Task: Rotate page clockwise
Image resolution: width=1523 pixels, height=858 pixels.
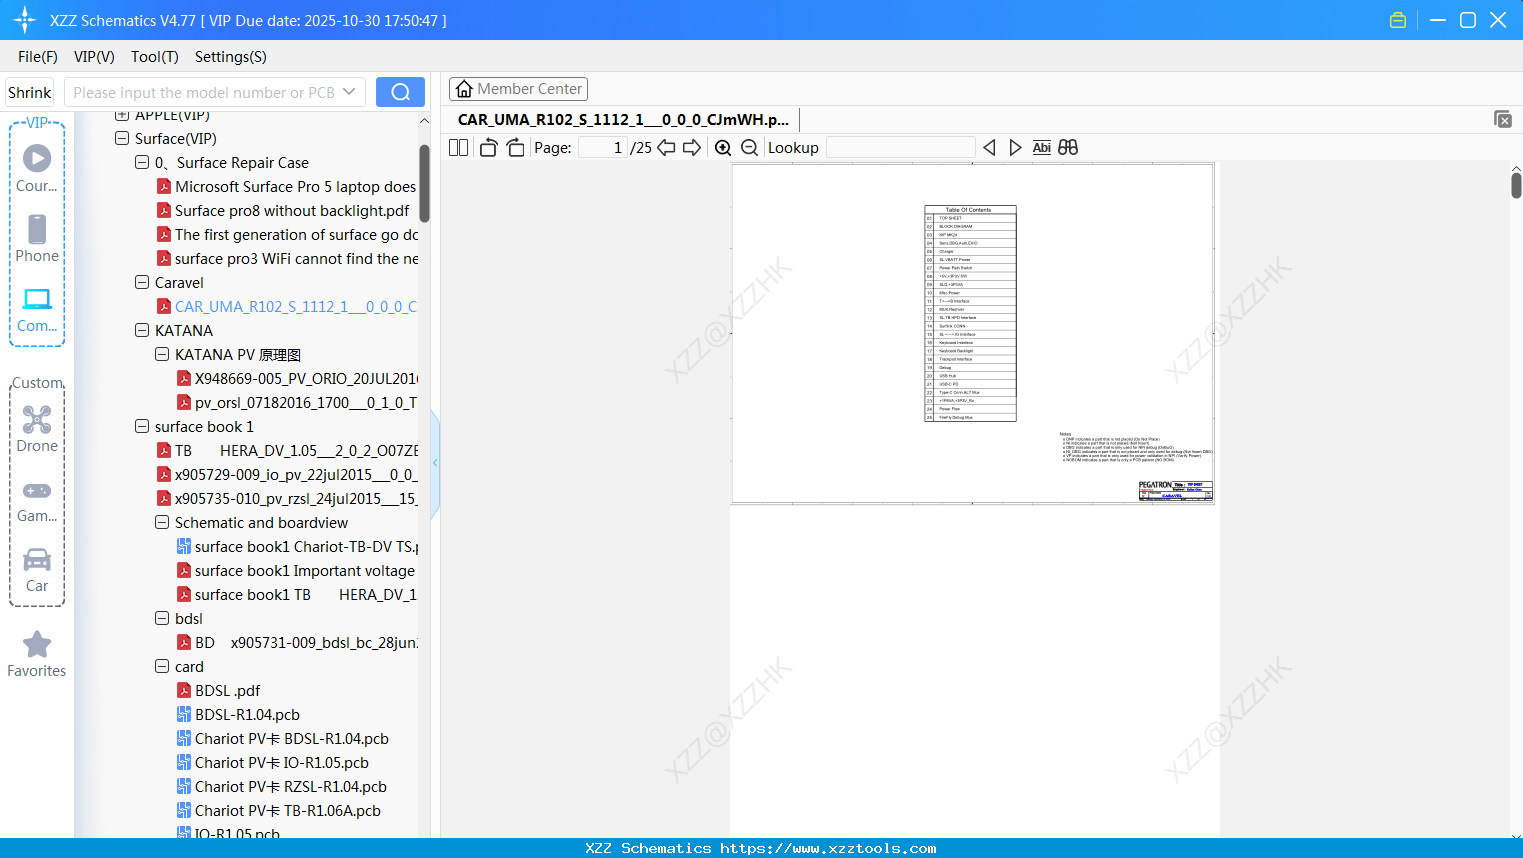Action: [515, 147]
